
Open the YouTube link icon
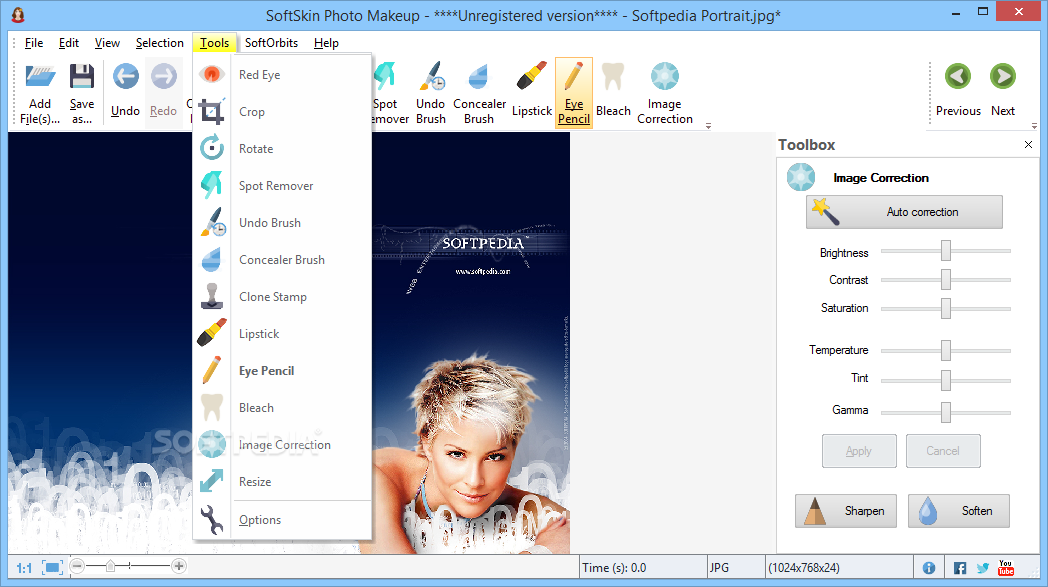(x=1006, y=568)
